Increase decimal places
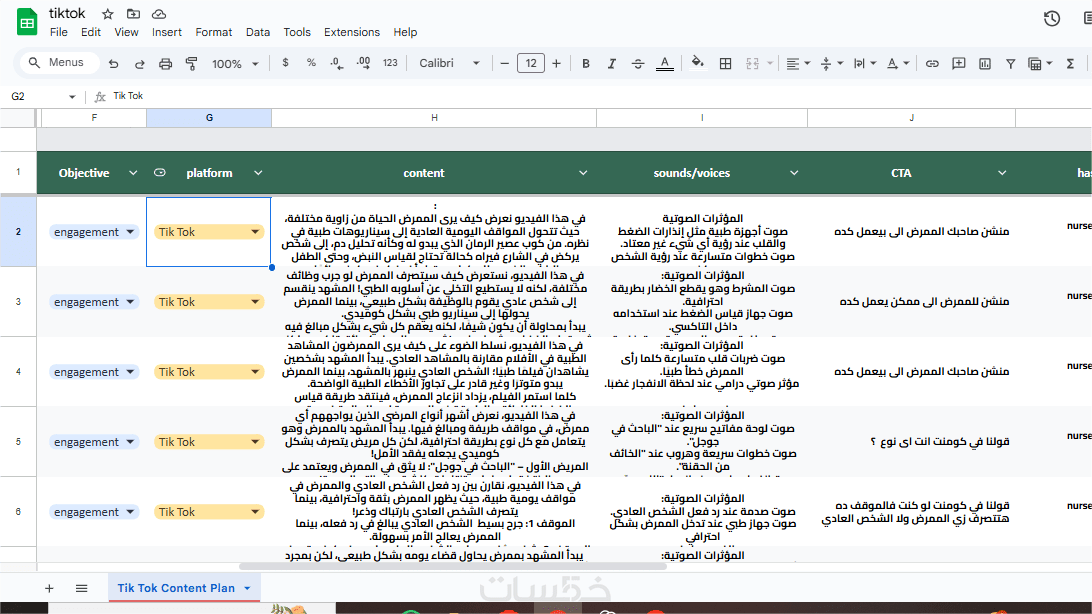1092x614 pixels. coord(363,63)
